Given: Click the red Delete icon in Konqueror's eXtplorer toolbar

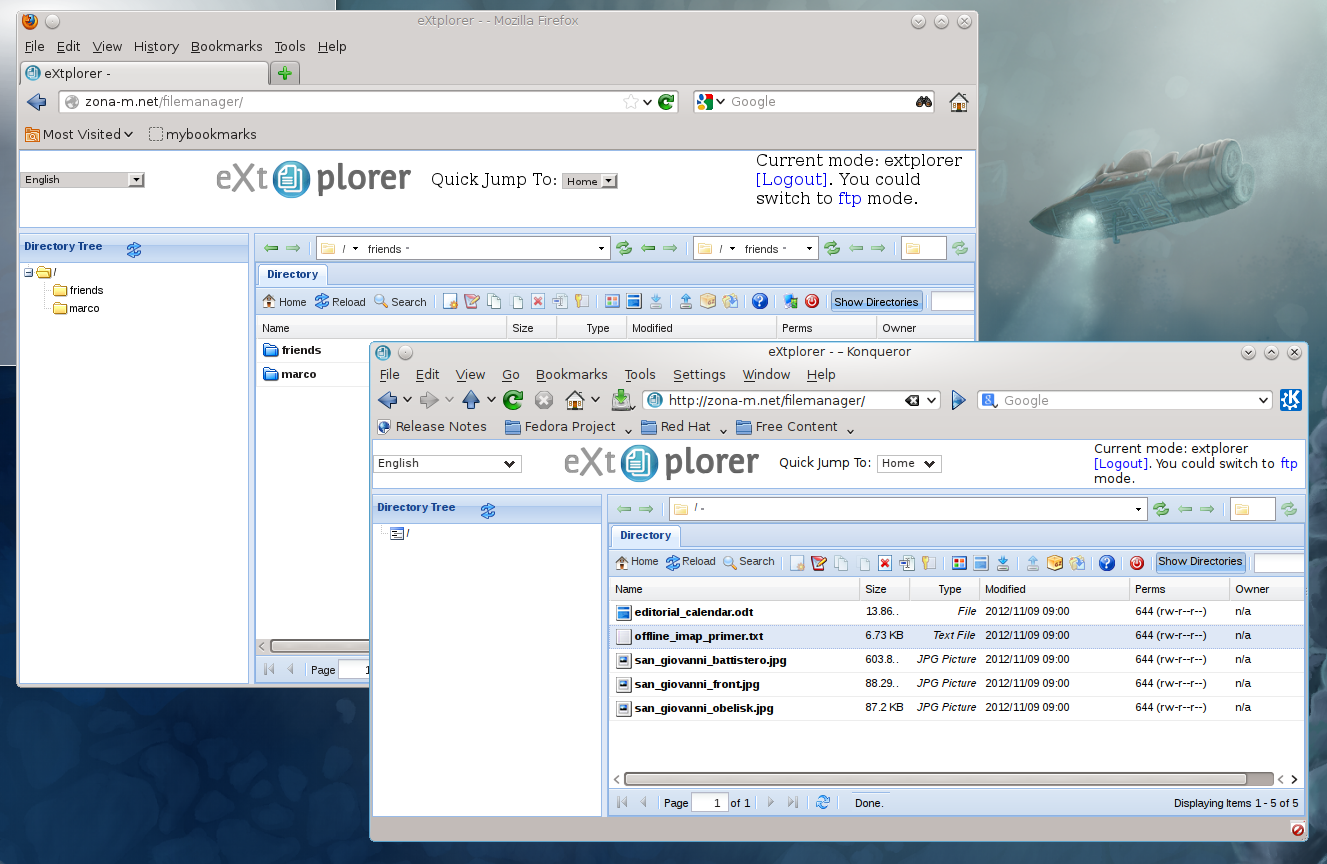Looking at the screenshot, I should pyautogui.click(x=884, y=563).
